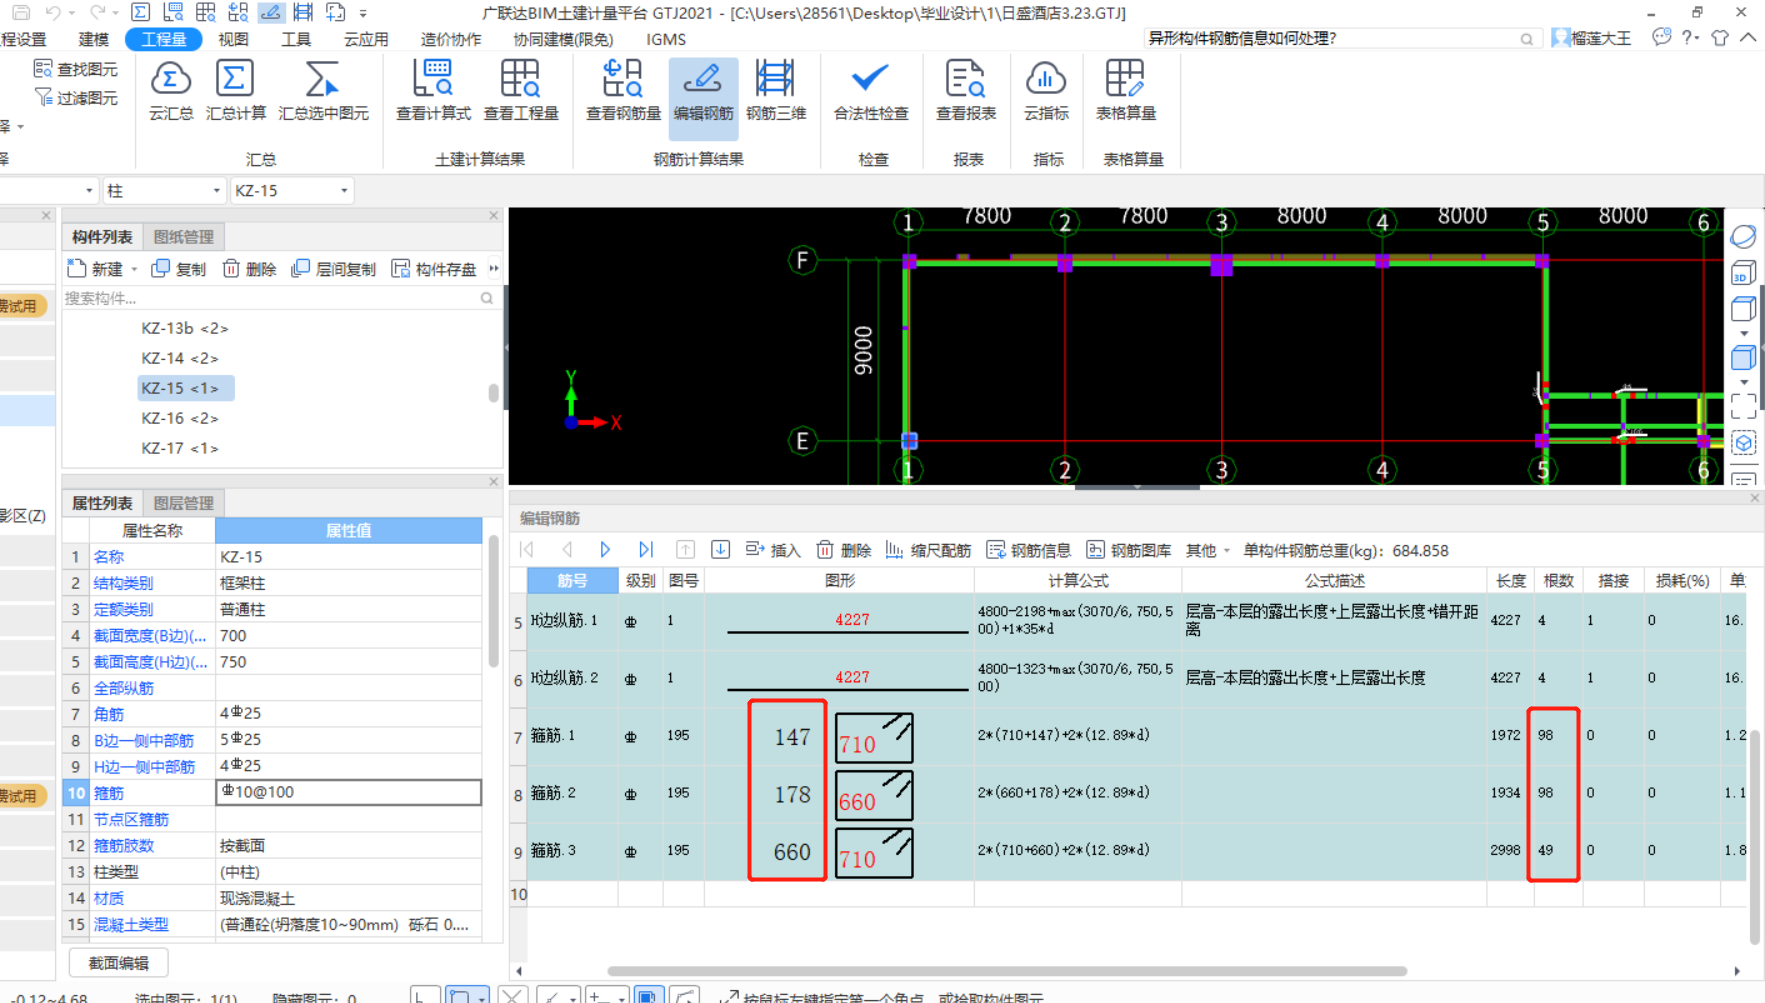Open quick access toolbar customize arrow
This screenshot has height=1003, width=1765.
pos(363,13)
